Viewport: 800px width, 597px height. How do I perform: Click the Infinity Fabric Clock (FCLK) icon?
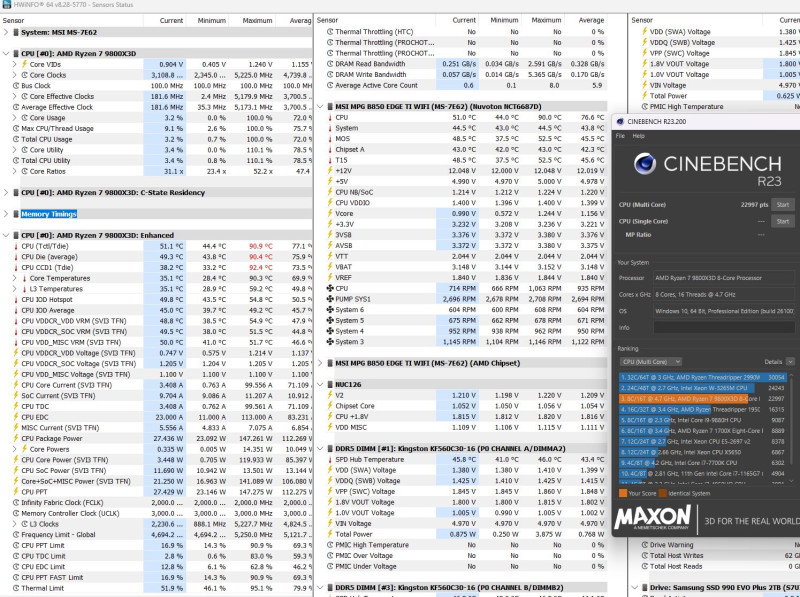[16, 503]
